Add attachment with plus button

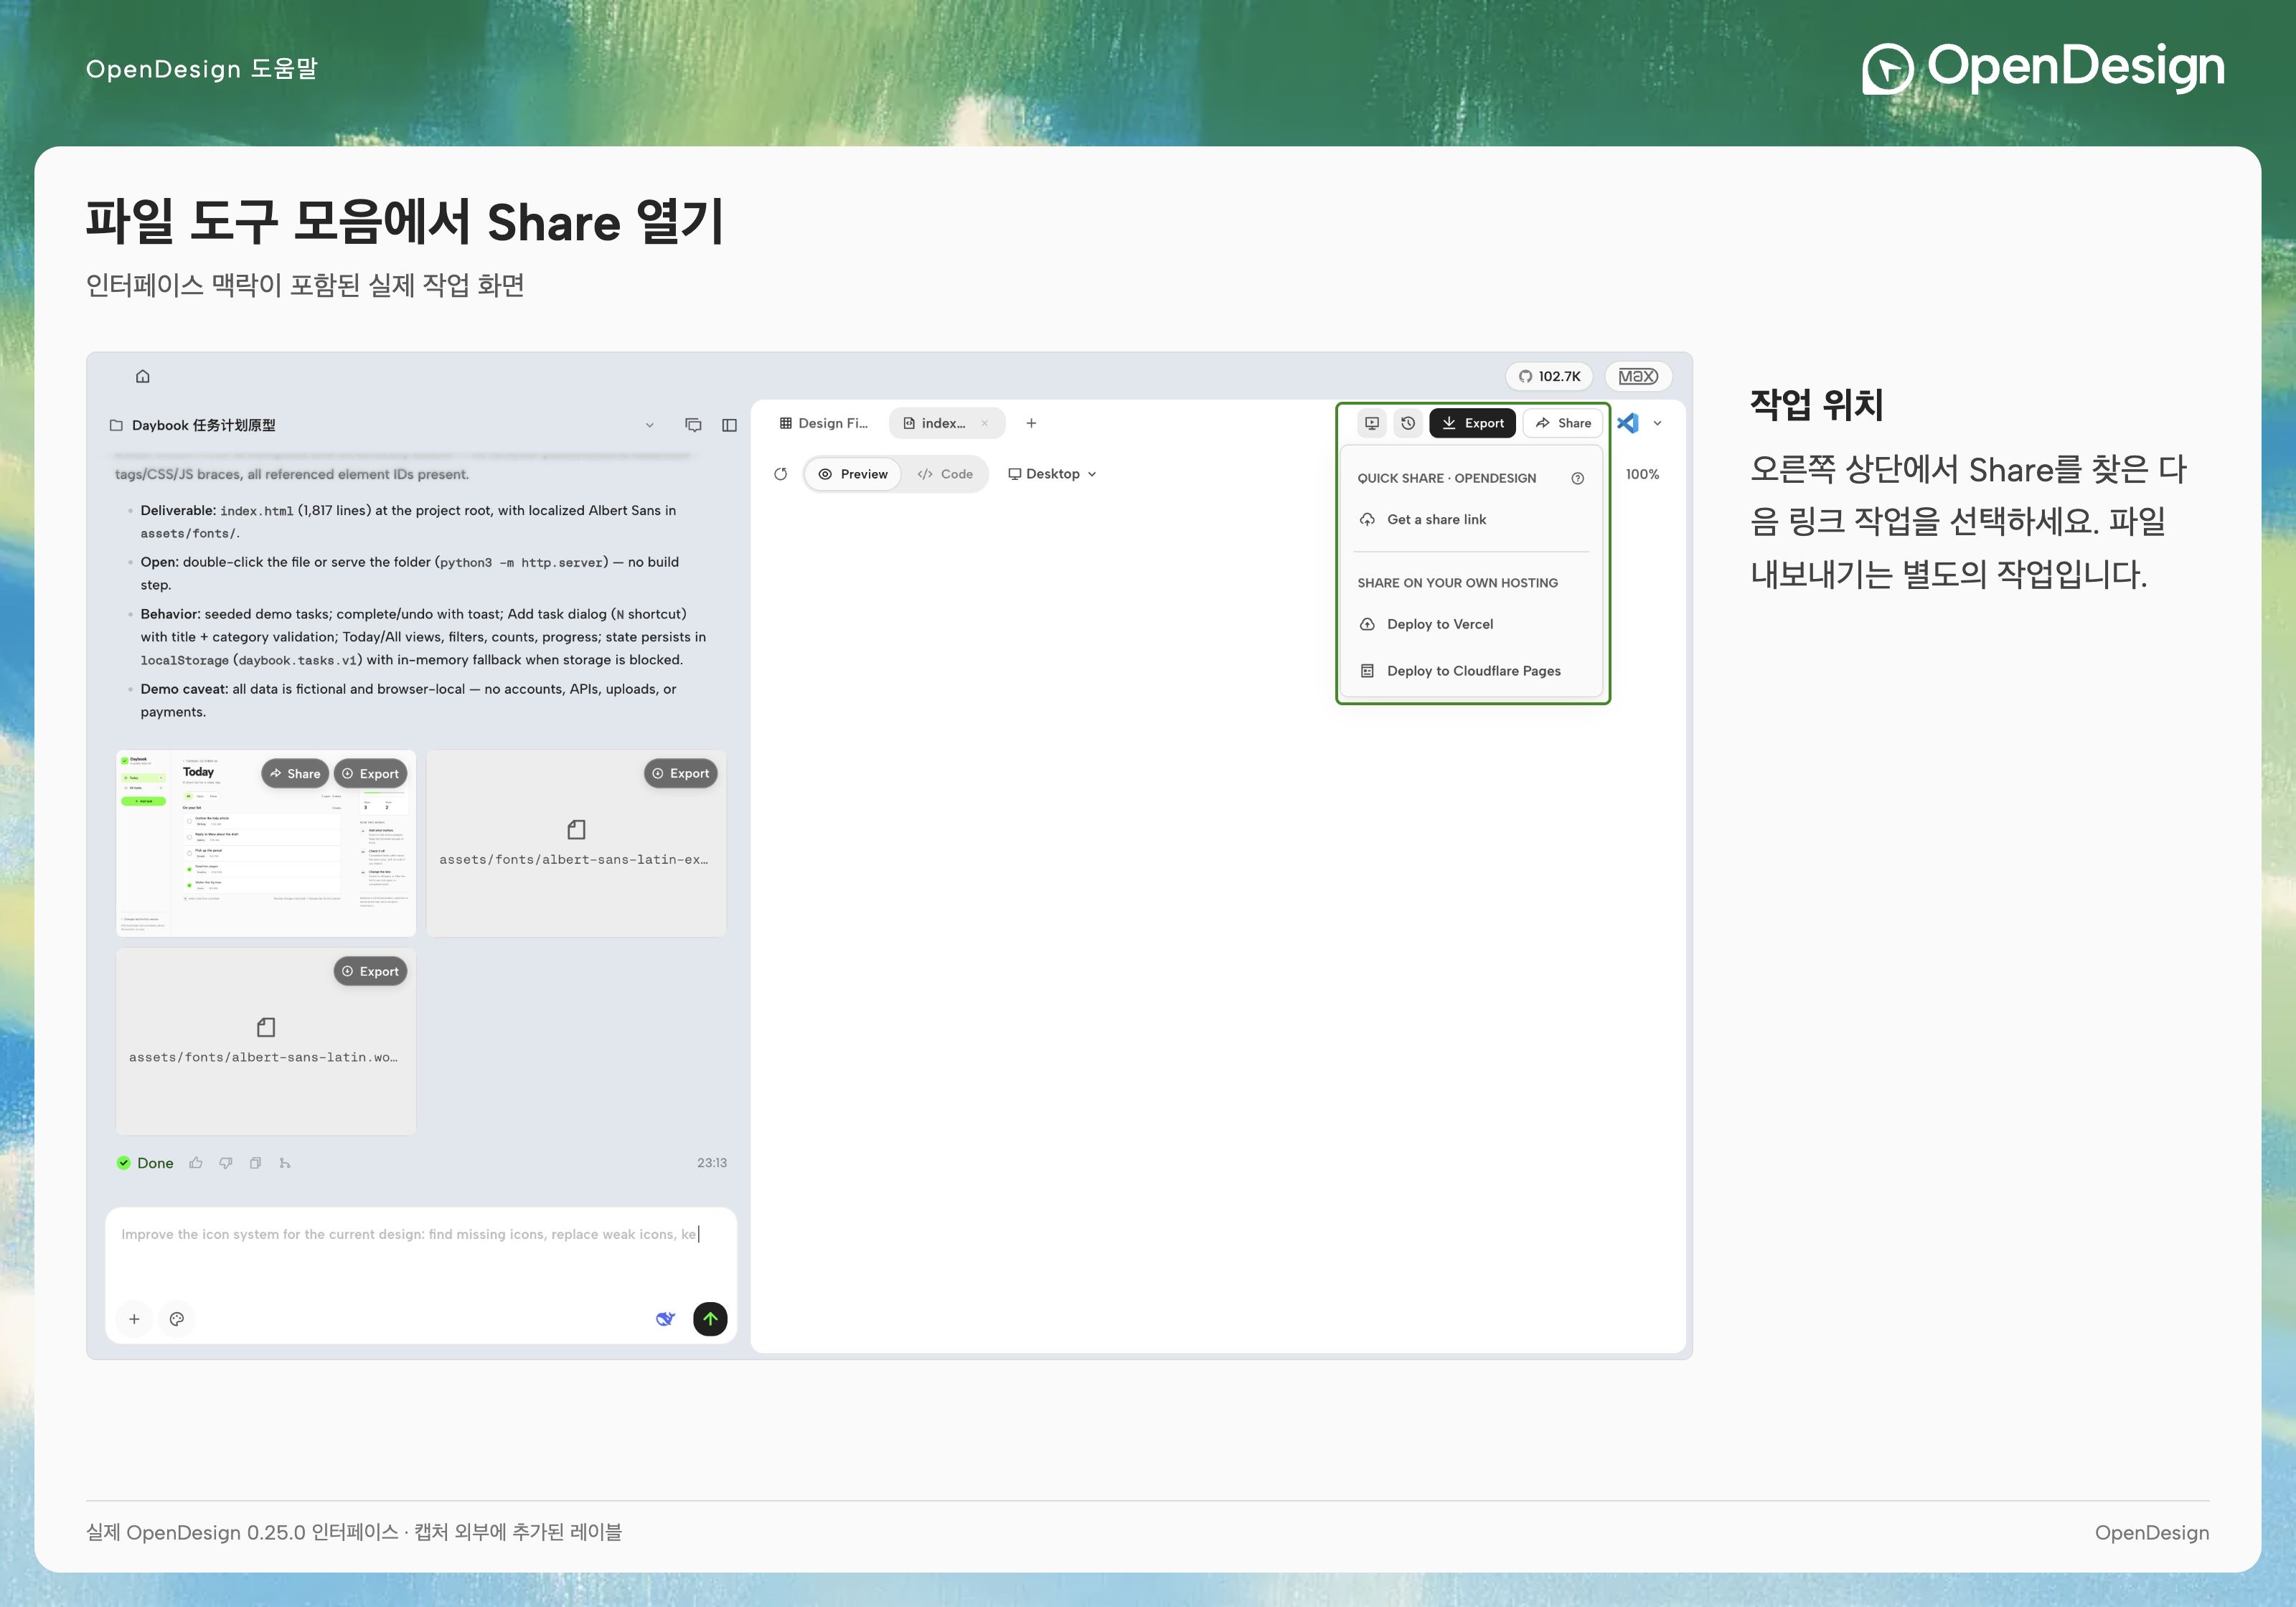(x=134, y=1319)
